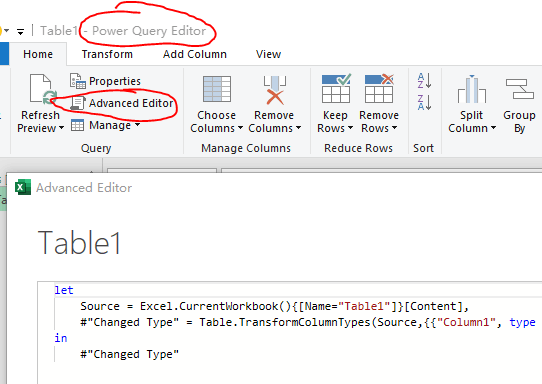
Task: Click the Refresh Preview icon
Action: tap(43, 89)
